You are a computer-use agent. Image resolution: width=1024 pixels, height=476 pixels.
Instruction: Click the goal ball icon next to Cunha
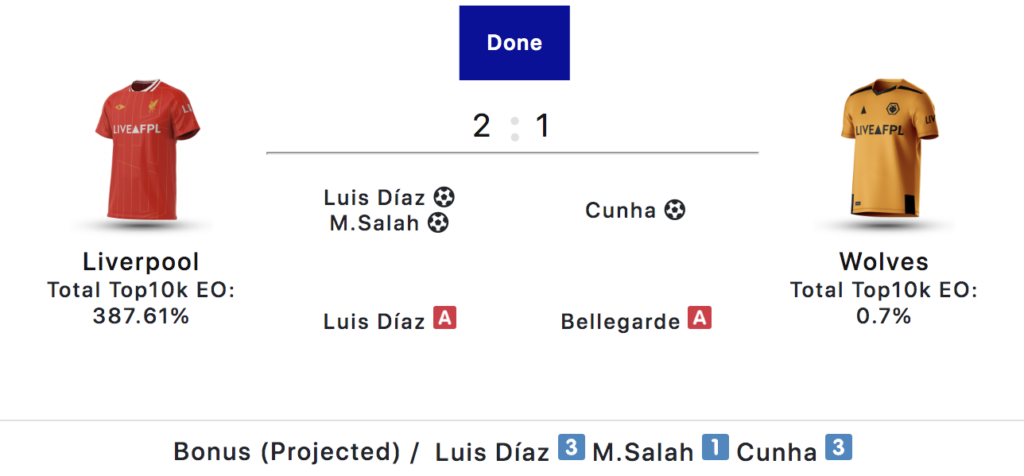675,210
